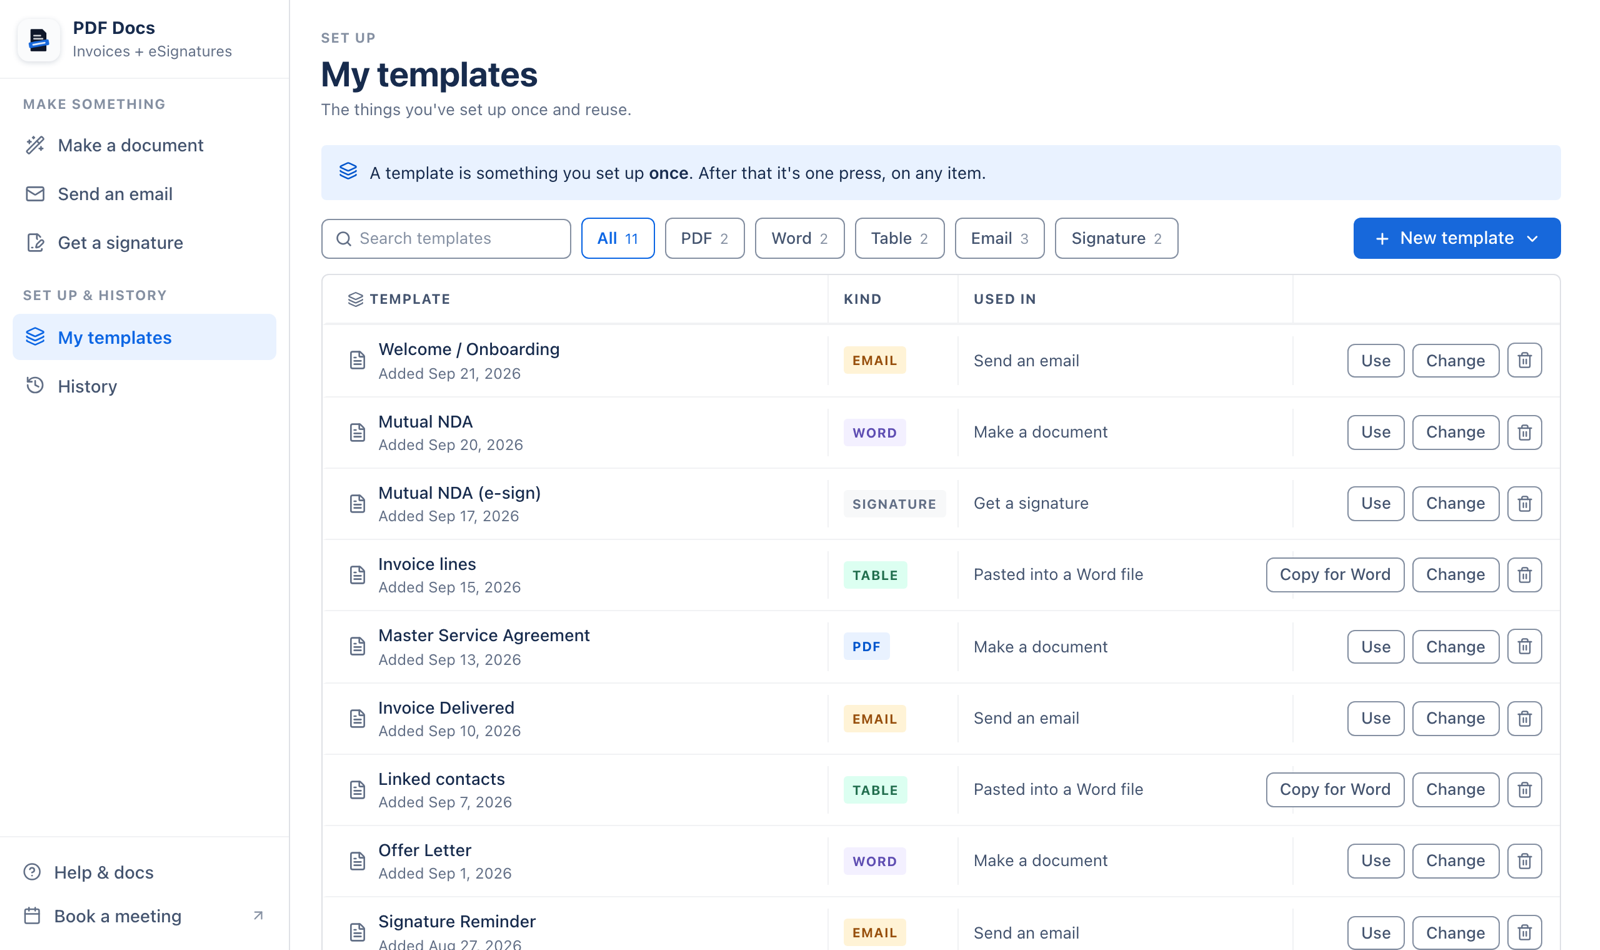
Task: Open the New template dropdown
Action: point(1456,238)
